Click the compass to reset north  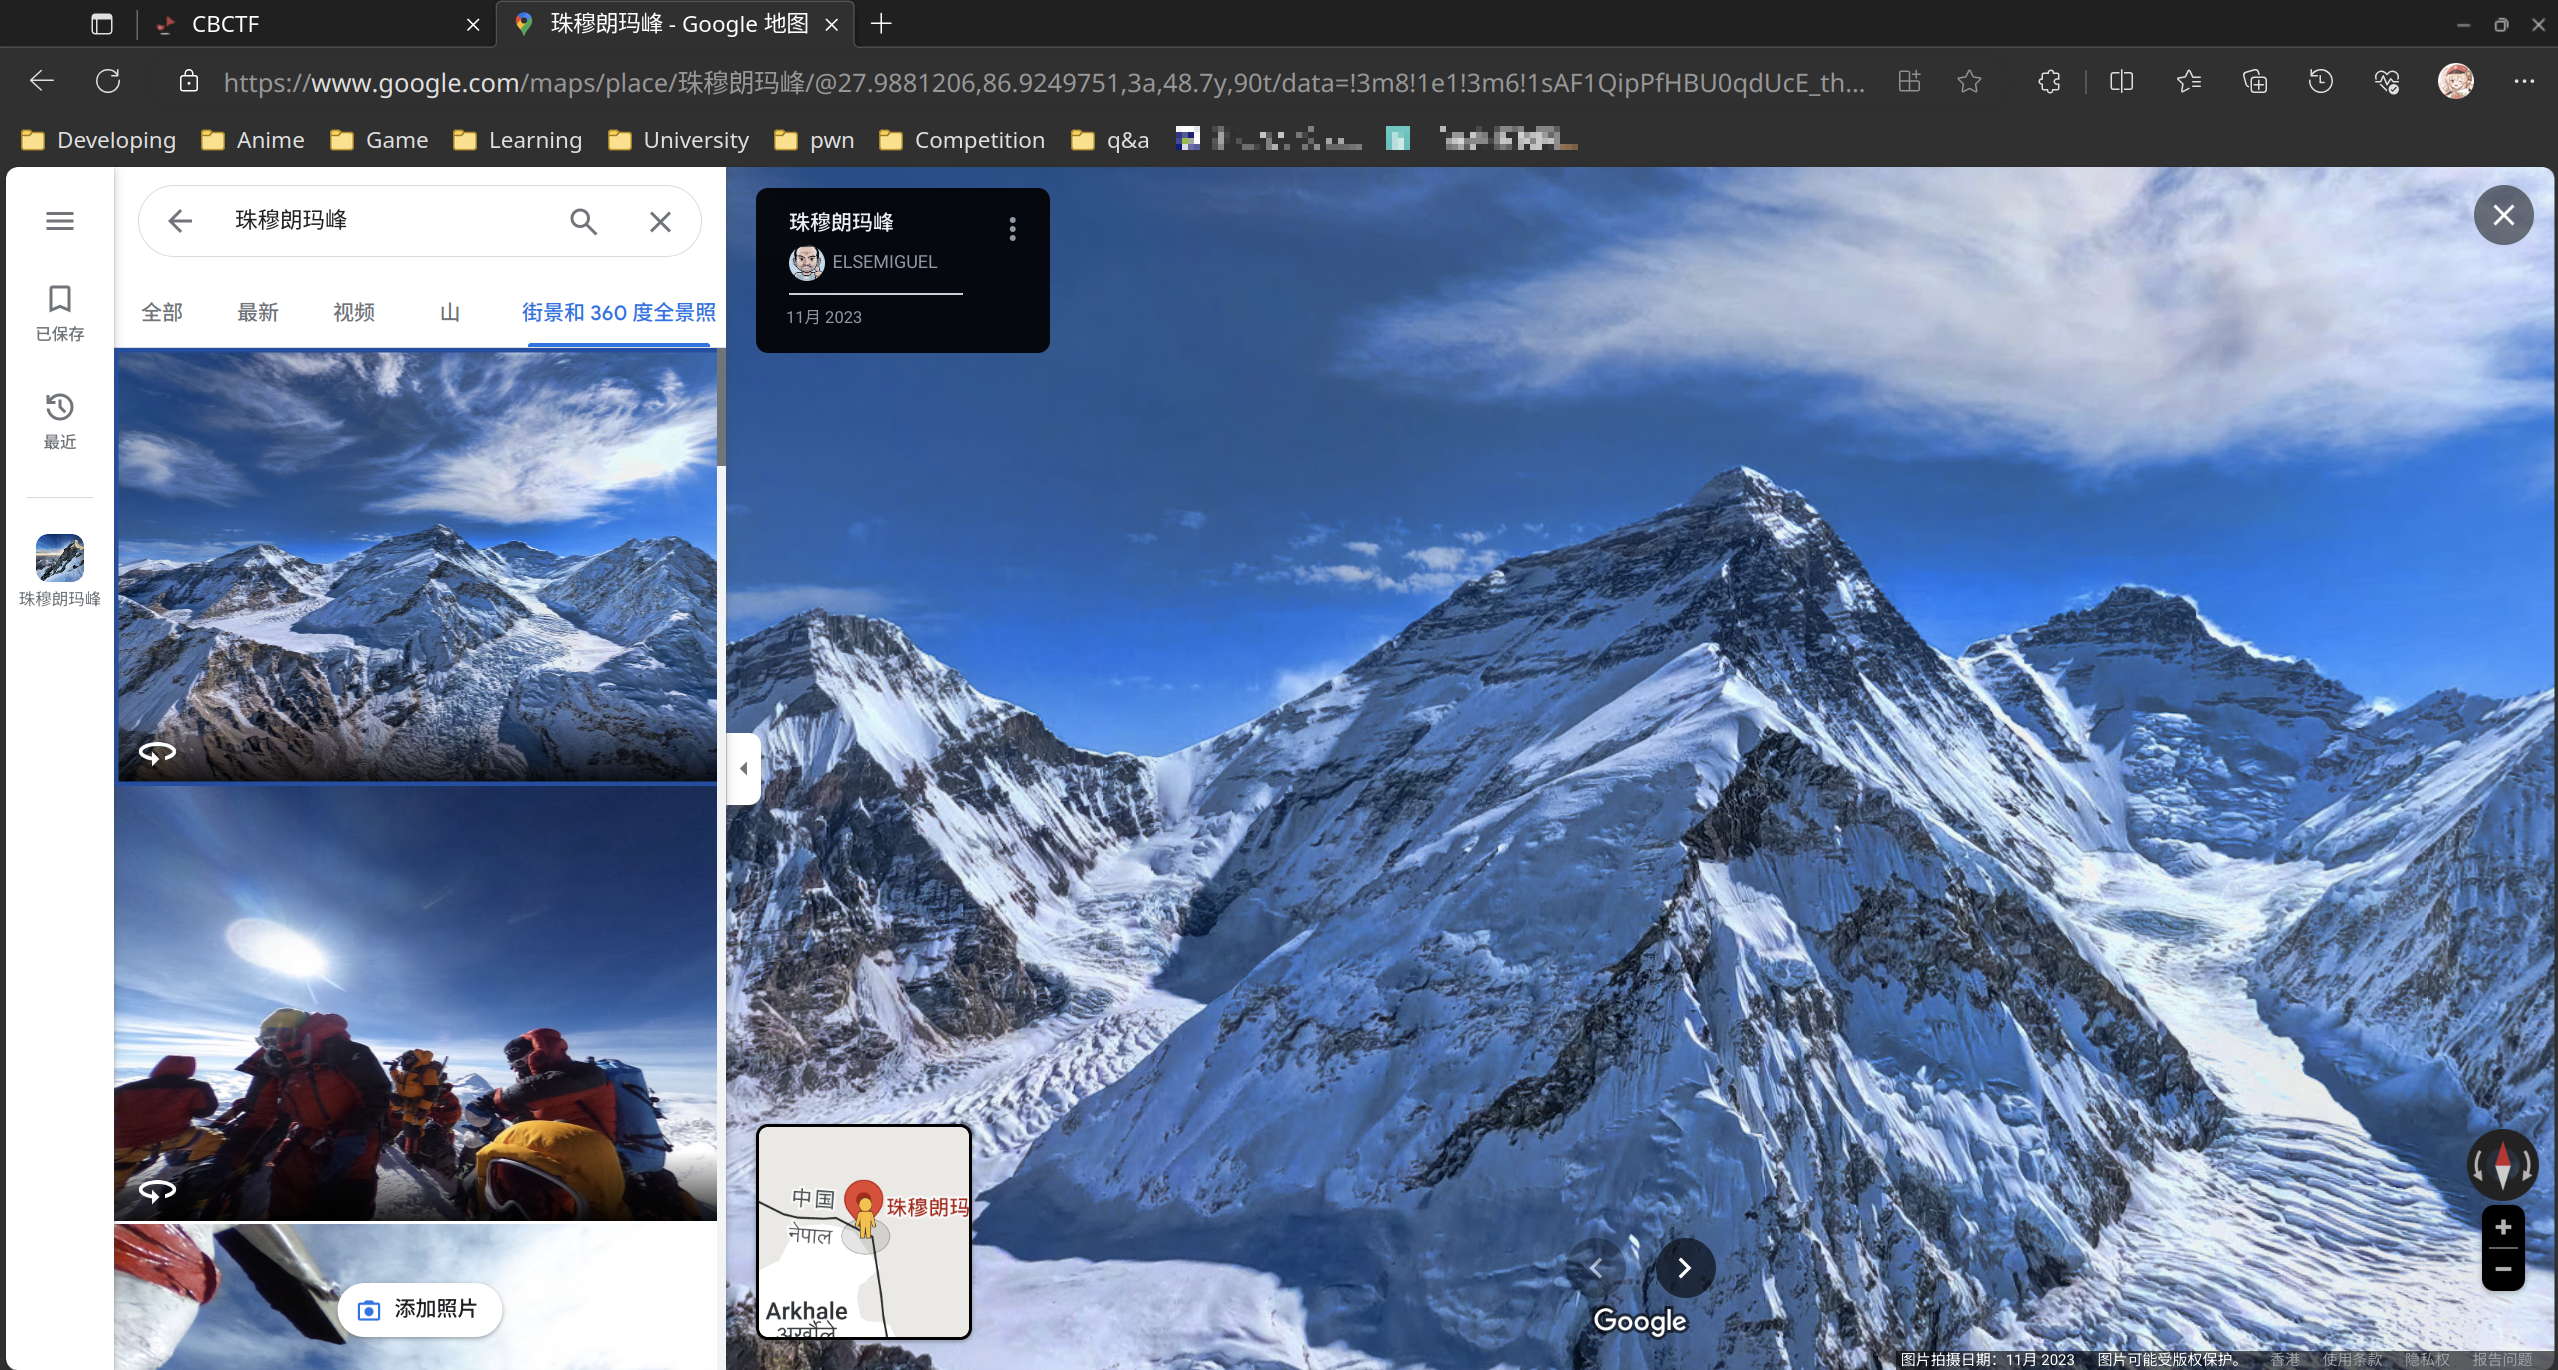point(2502,1165)
